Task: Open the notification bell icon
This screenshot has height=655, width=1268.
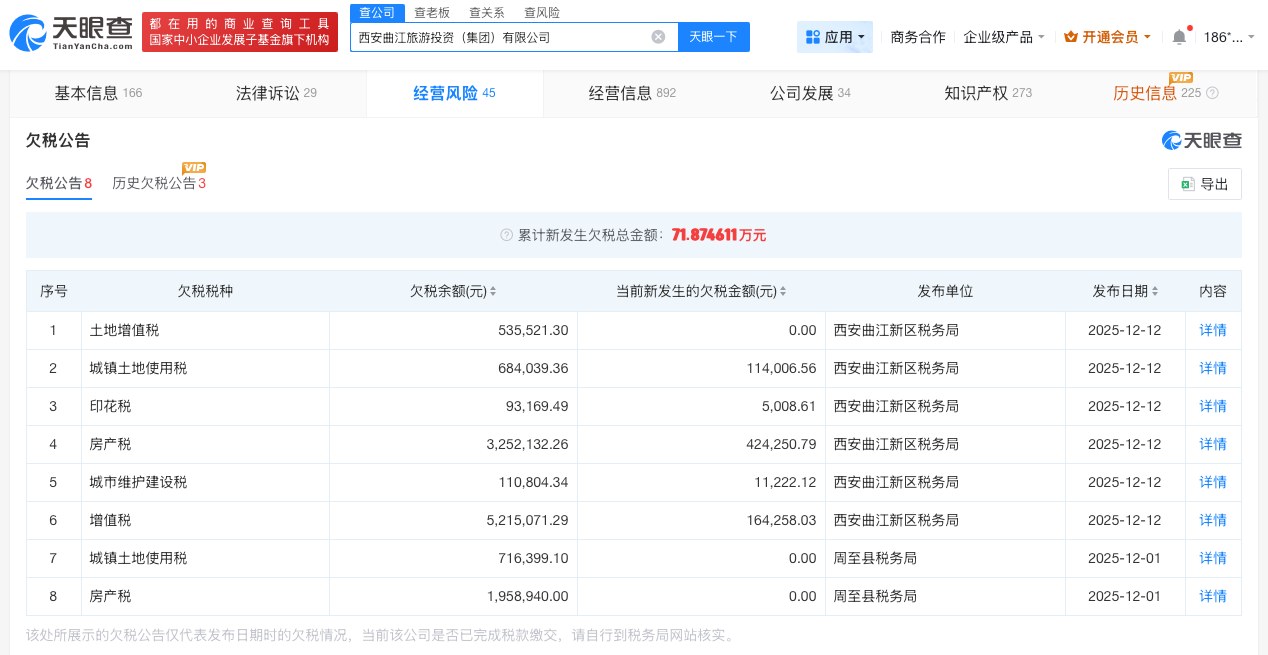Action: pos(1179,37)
